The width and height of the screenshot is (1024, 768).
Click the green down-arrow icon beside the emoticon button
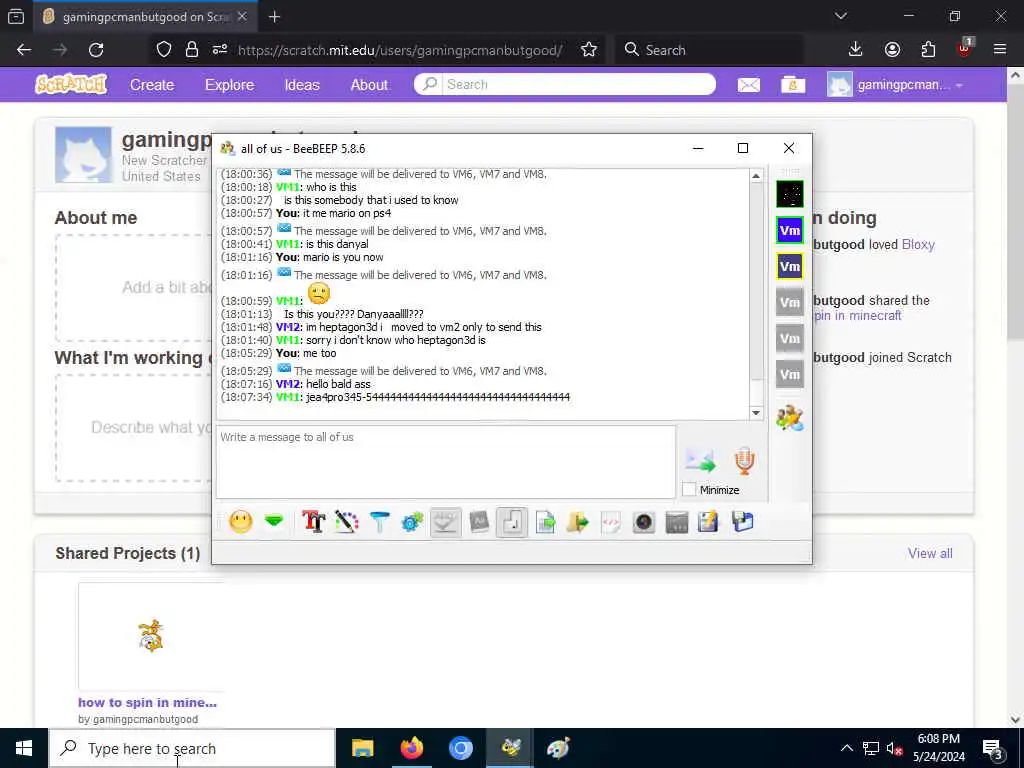(274, 522)
